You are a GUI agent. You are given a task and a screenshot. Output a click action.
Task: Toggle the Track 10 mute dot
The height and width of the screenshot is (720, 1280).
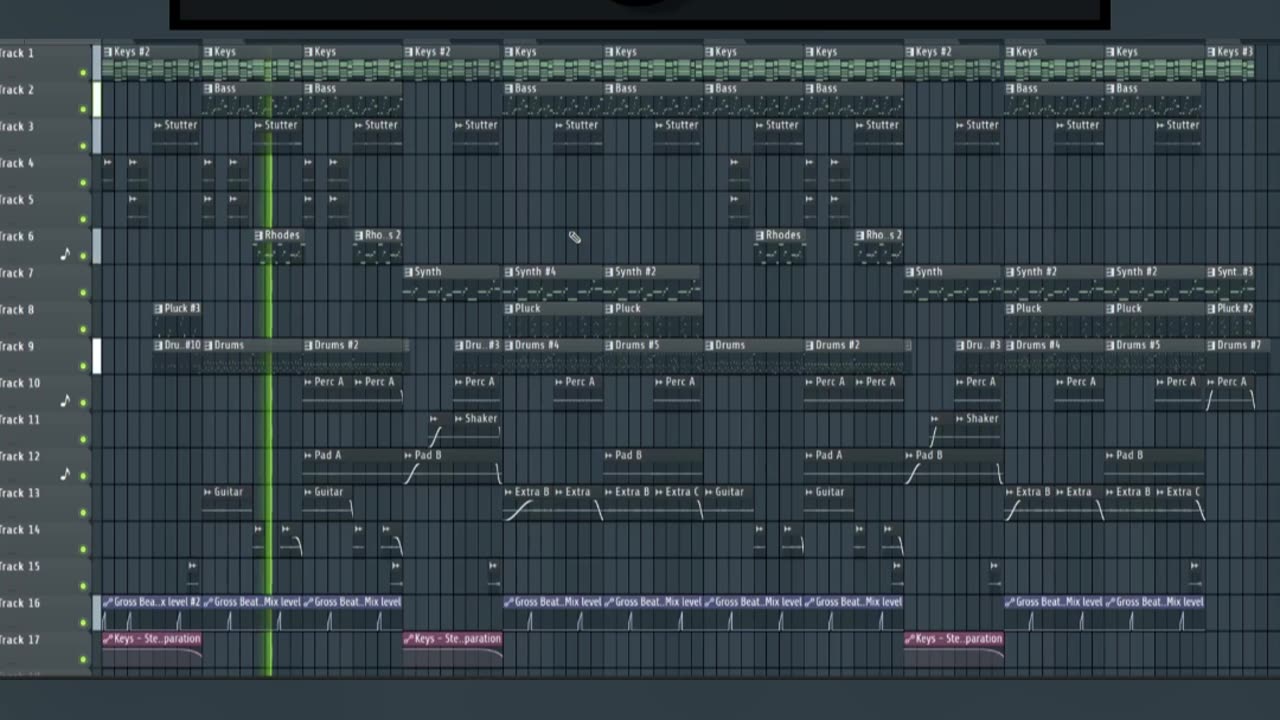[83, 403]
